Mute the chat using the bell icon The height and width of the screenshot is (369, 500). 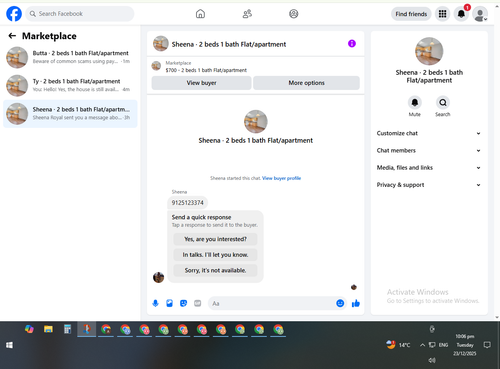coord(415,103)
